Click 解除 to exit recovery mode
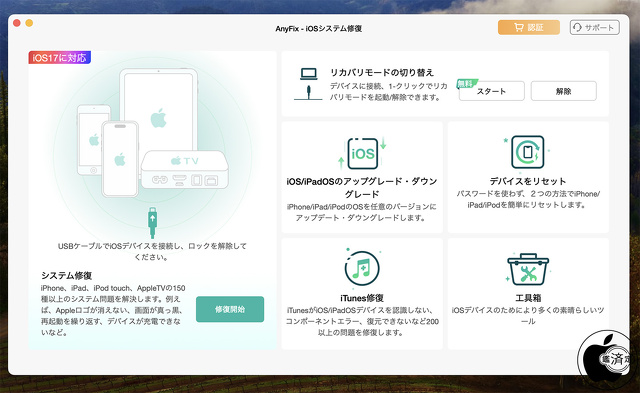 pos(563,91)
